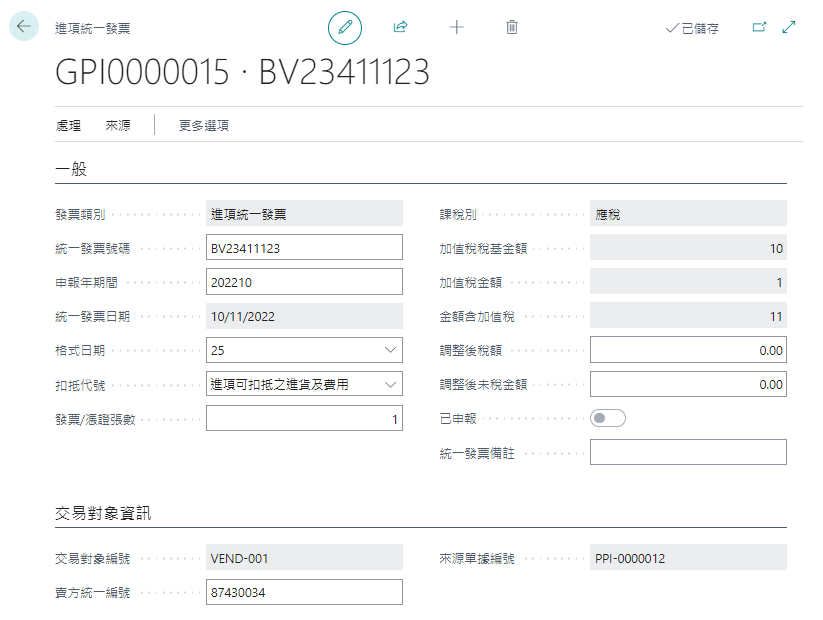
Task: Click the 調整後未稅金額 input field
Action: coord(688,384)
